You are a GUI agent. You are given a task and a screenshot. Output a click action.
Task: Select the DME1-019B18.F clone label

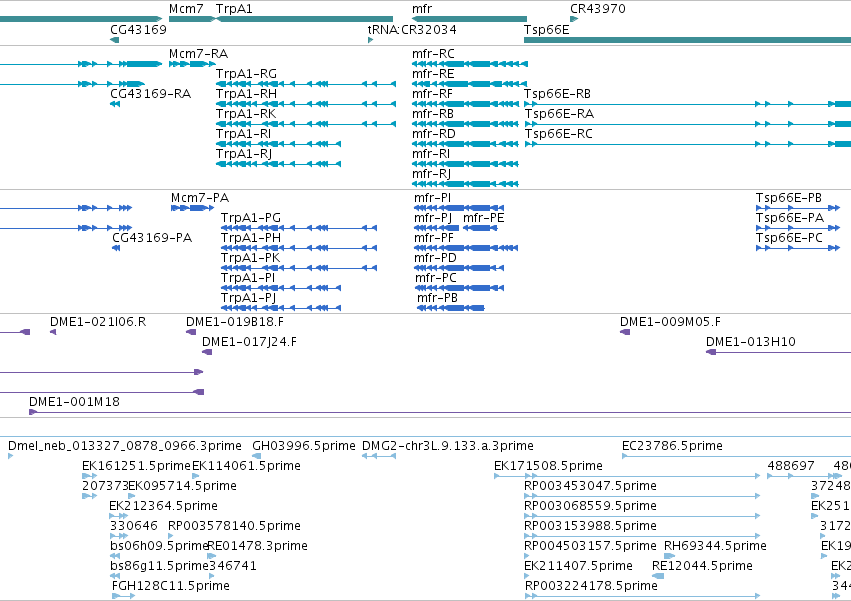[x=235, y=322]
